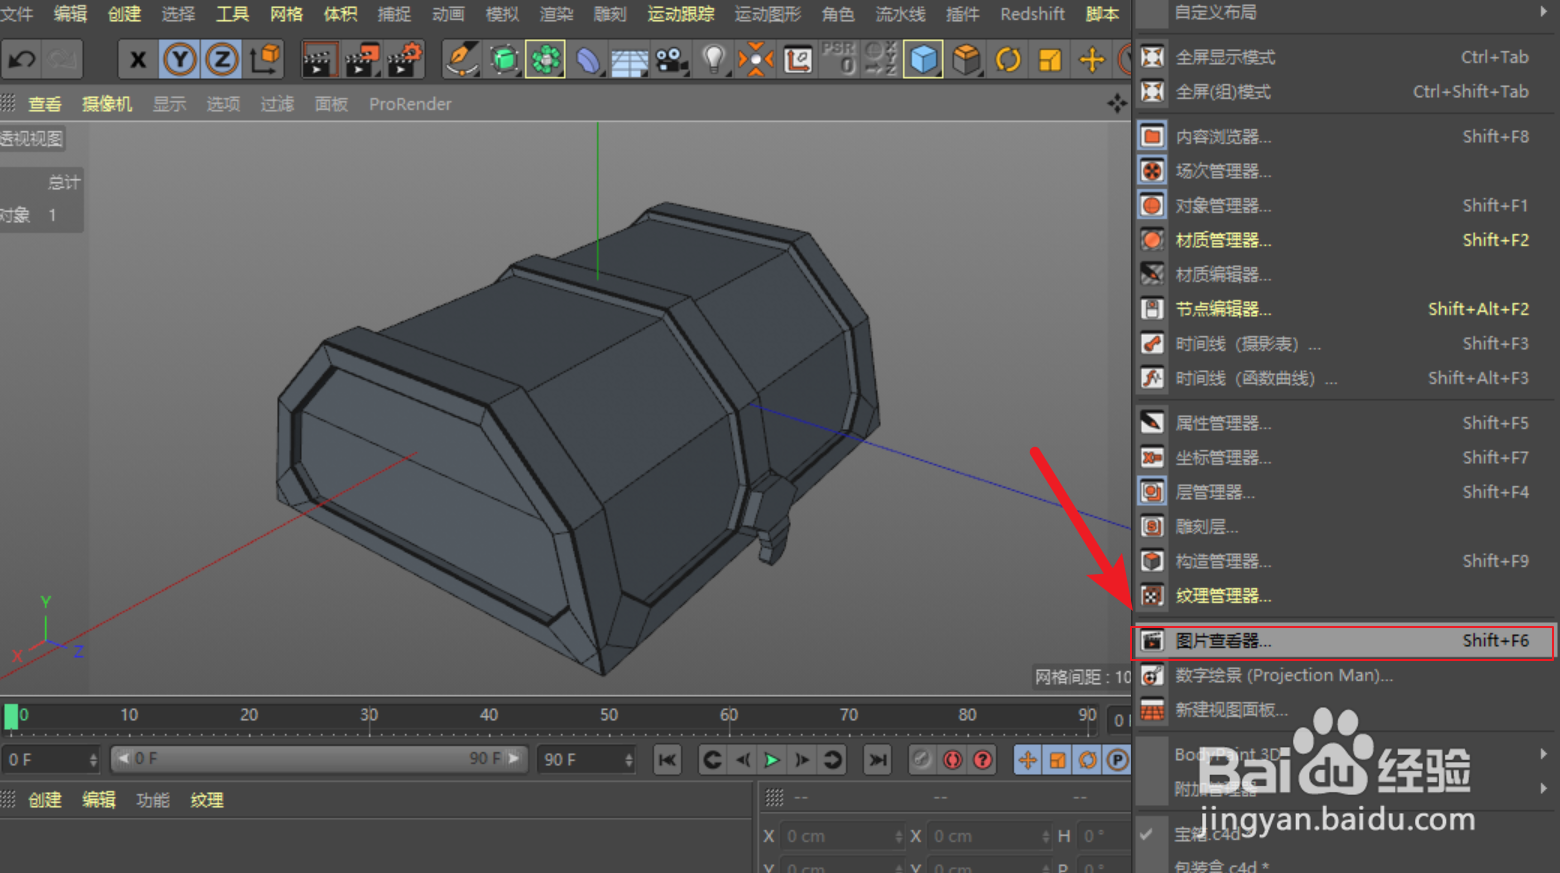Choose 节点编辑器 menu entry
This screenshot has width=1560, height=873.
point(1343,309)
